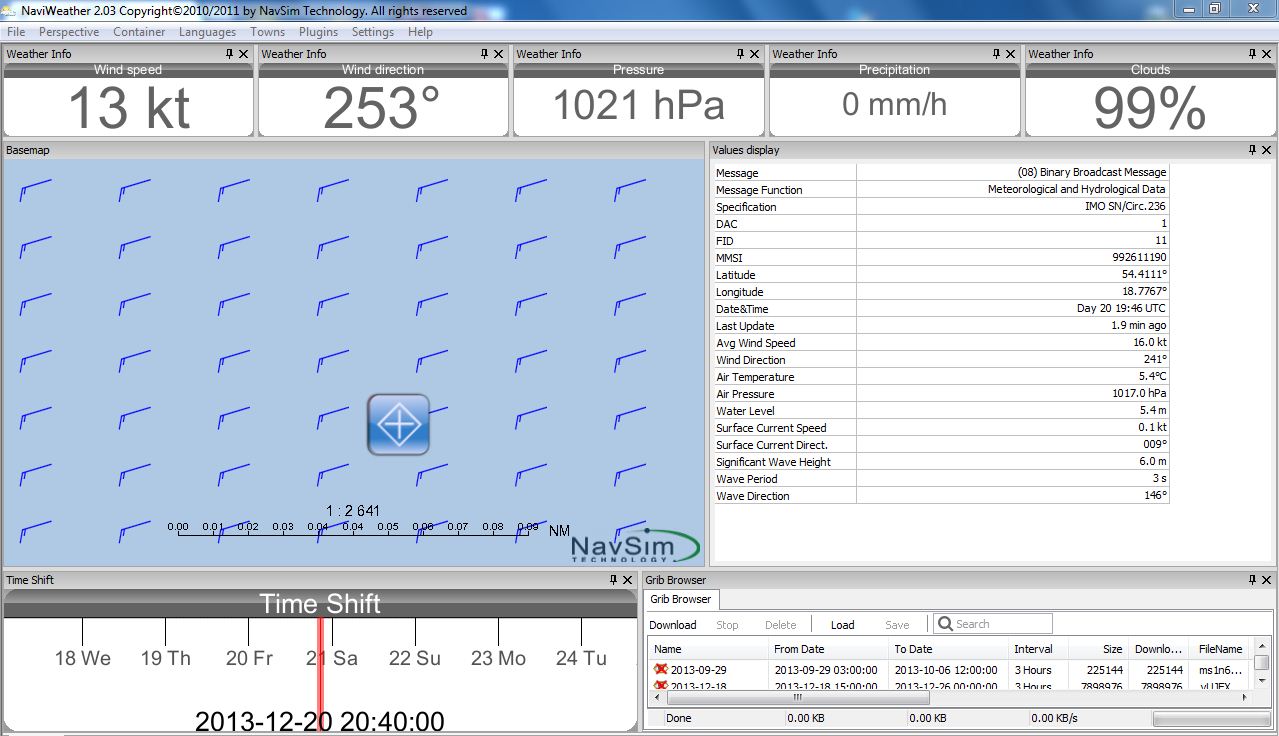Open the Help menu
Screen dimensions: 1279x736
(420, 32)
